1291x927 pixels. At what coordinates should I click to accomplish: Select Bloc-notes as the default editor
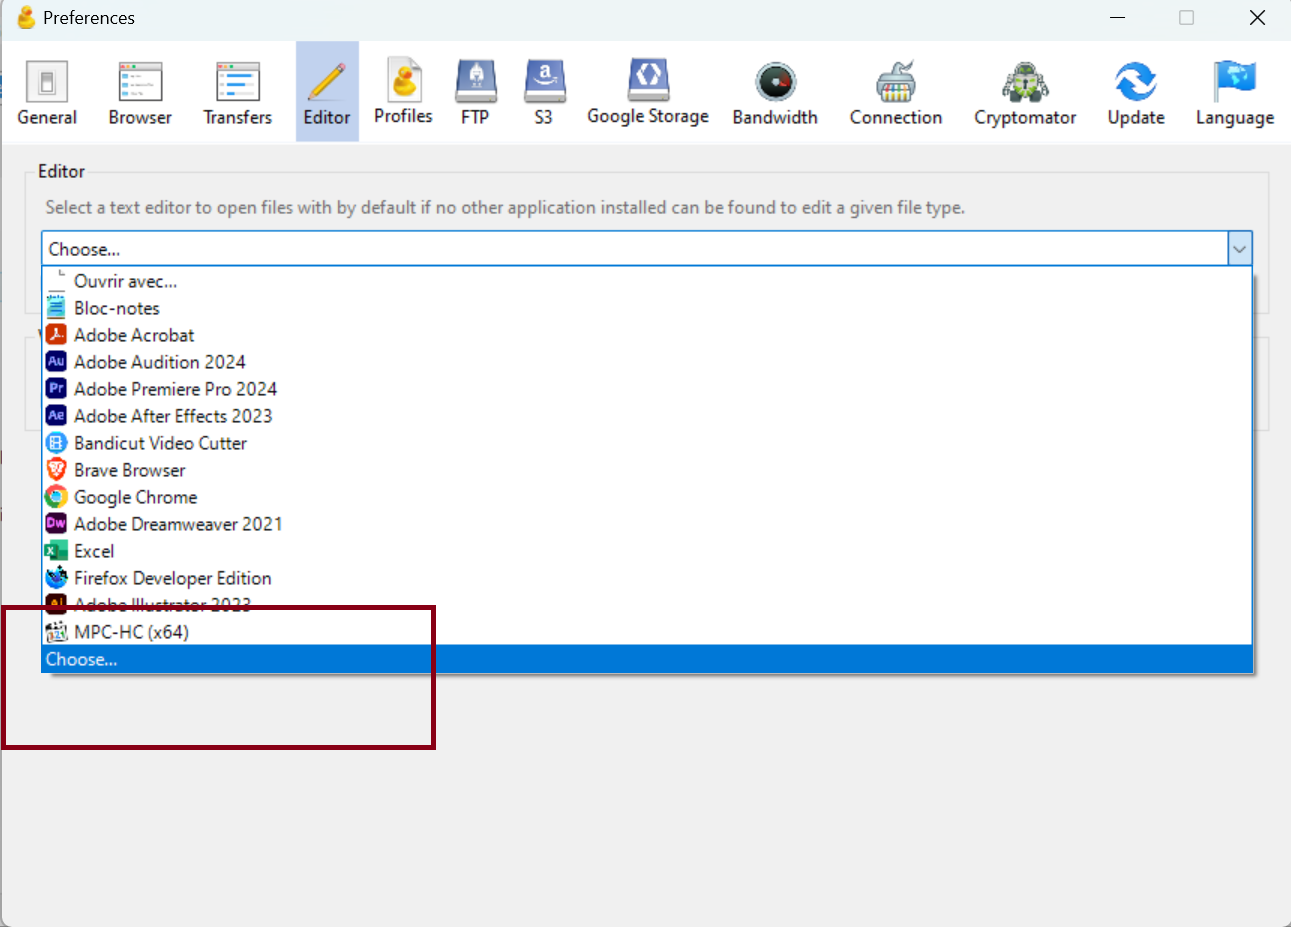[647, 308]
